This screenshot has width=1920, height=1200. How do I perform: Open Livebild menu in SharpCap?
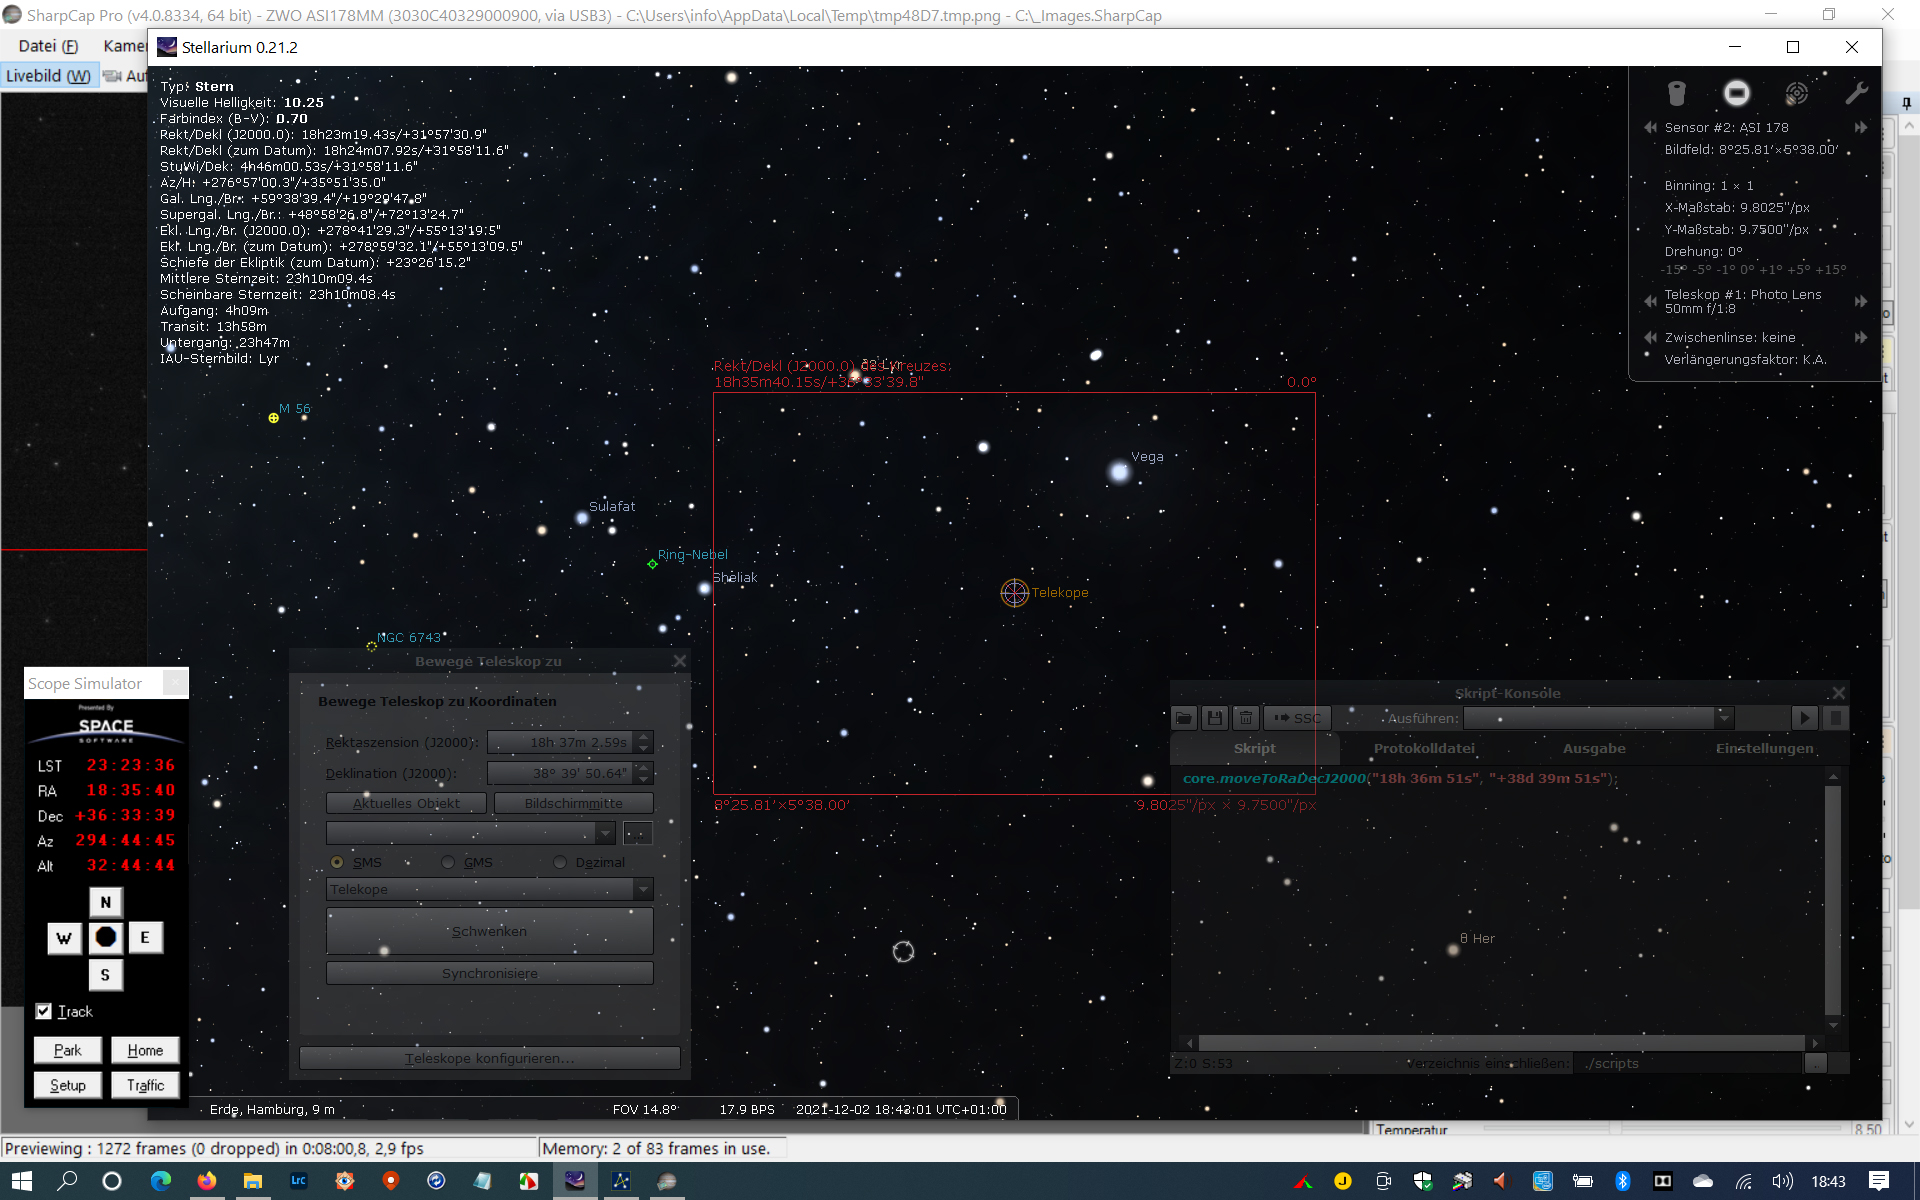point(48,76)
